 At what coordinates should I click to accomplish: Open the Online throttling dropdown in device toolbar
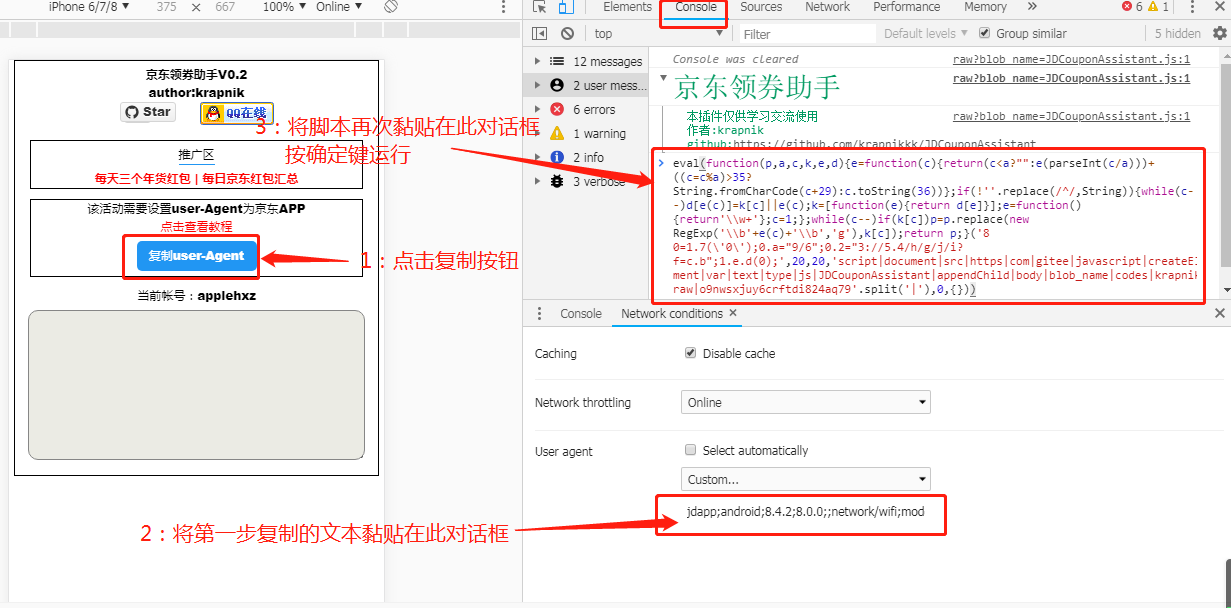[340, 7]
